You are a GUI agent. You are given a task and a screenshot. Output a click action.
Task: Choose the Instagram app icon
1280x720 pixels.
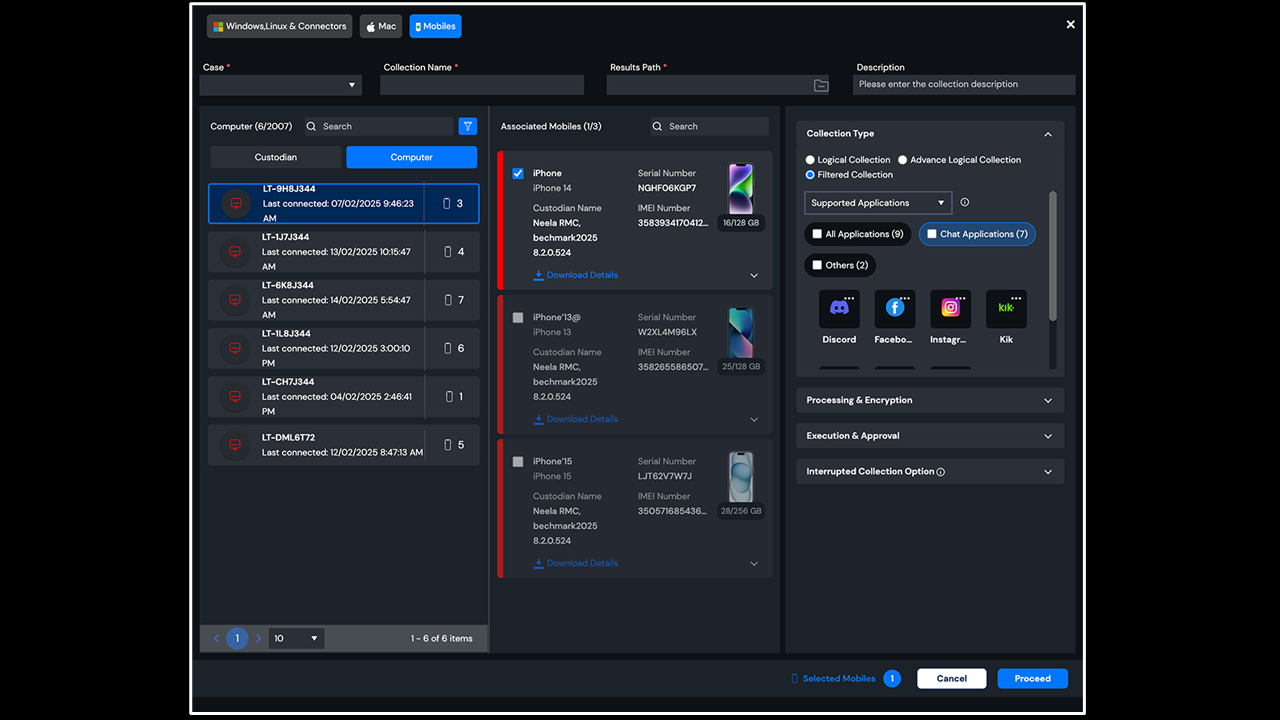pyautogui.click(x=950, y=309)
